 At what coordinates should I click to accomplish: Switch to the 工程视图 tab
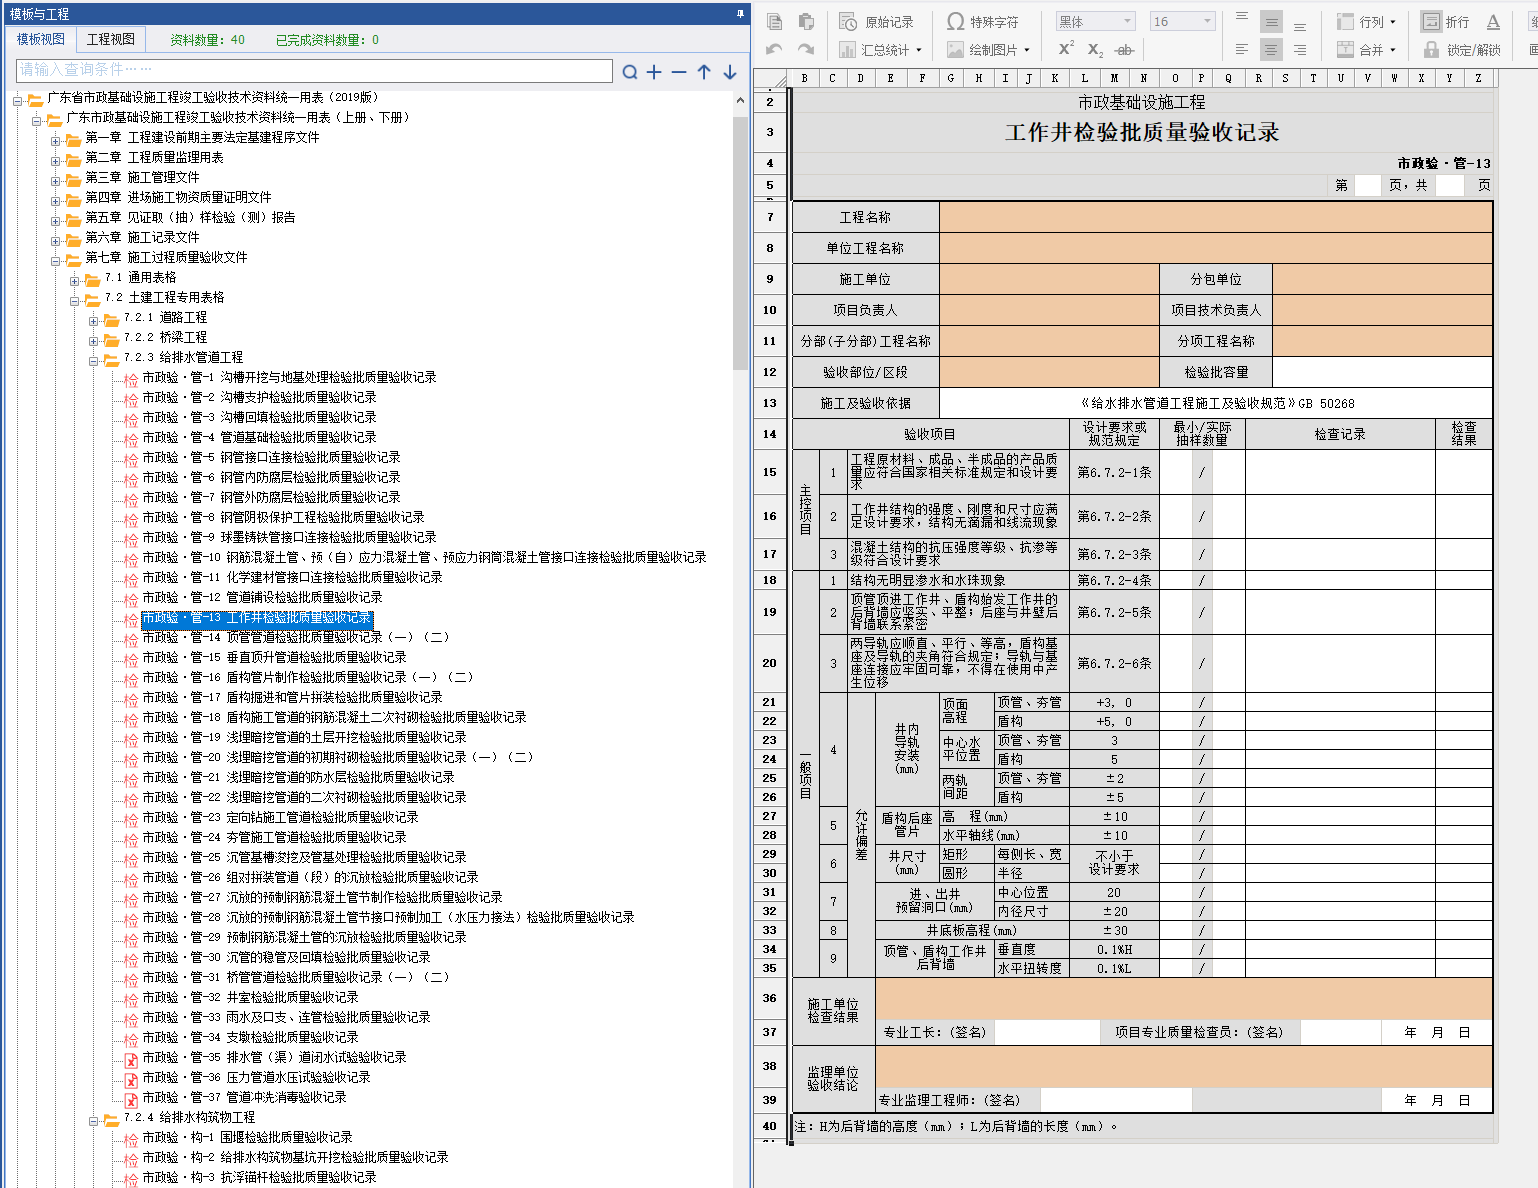(x=110, y=39)
